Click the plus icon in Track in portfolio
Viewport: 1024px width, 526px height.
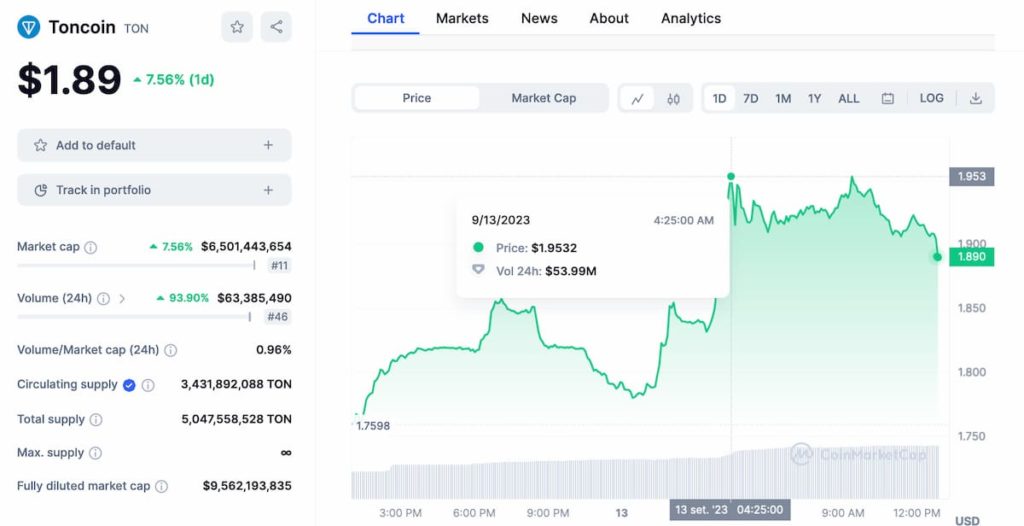point(268,190)
